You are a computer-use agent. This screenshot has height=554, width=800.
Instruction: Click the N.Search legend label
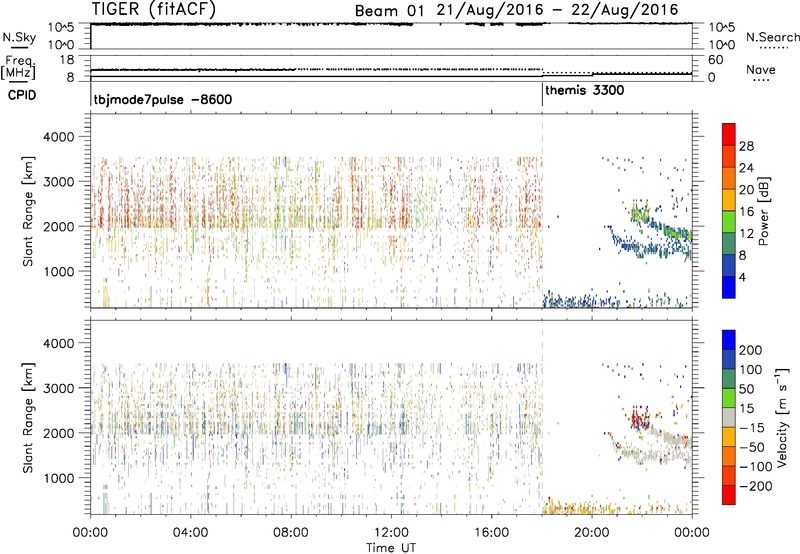[x=772, y=37]
